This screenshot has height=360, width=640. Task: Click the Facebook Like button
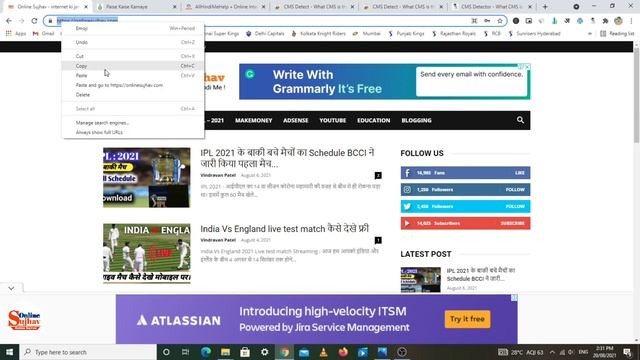pyautogui.click(x=520, y=173)
